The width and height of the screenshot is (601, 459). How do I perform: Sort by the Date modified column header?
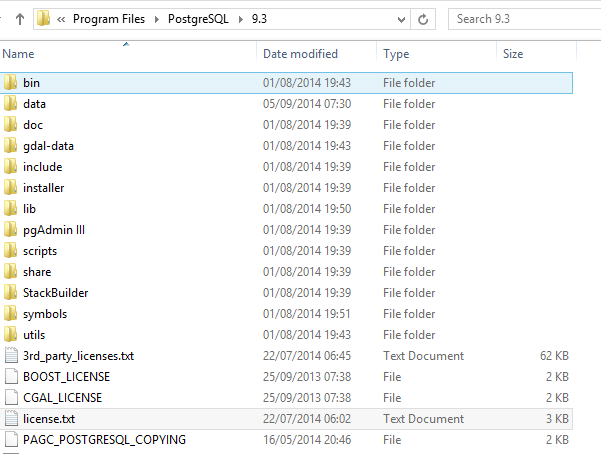300,54
